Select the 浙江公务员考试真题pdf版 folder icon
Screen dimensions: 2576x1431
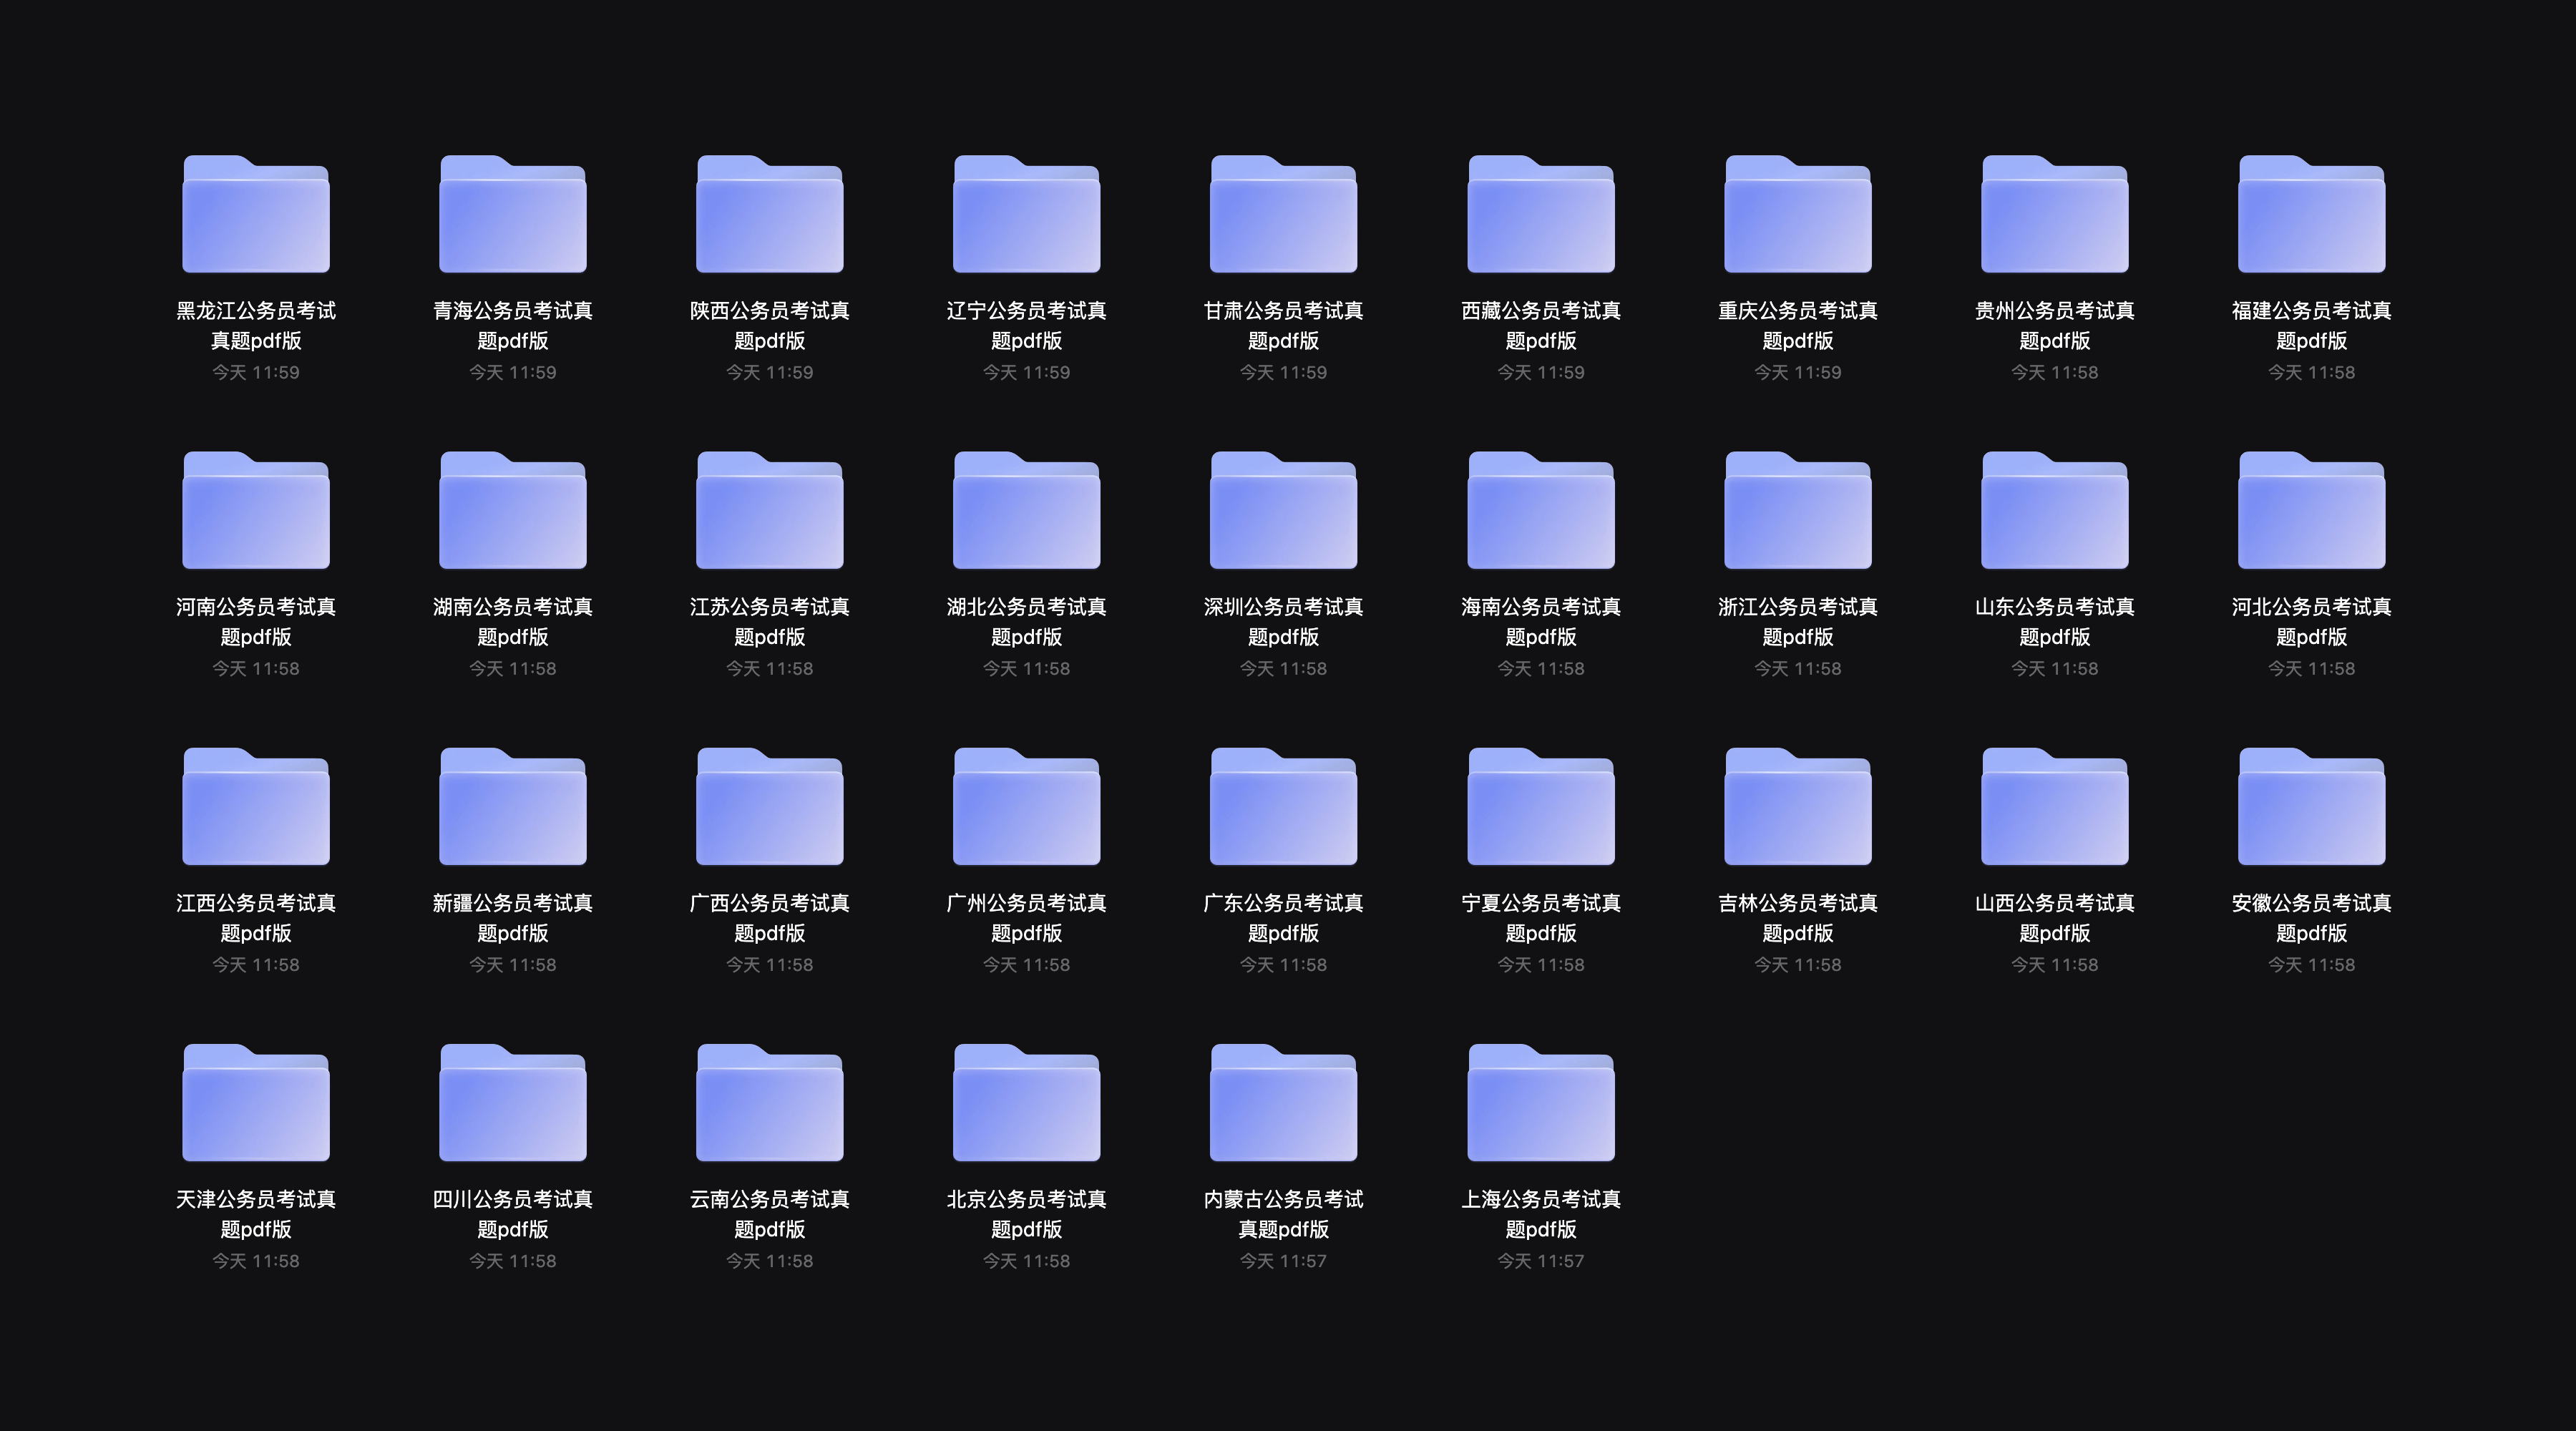pyautogui.click(x=1798, y=510)
